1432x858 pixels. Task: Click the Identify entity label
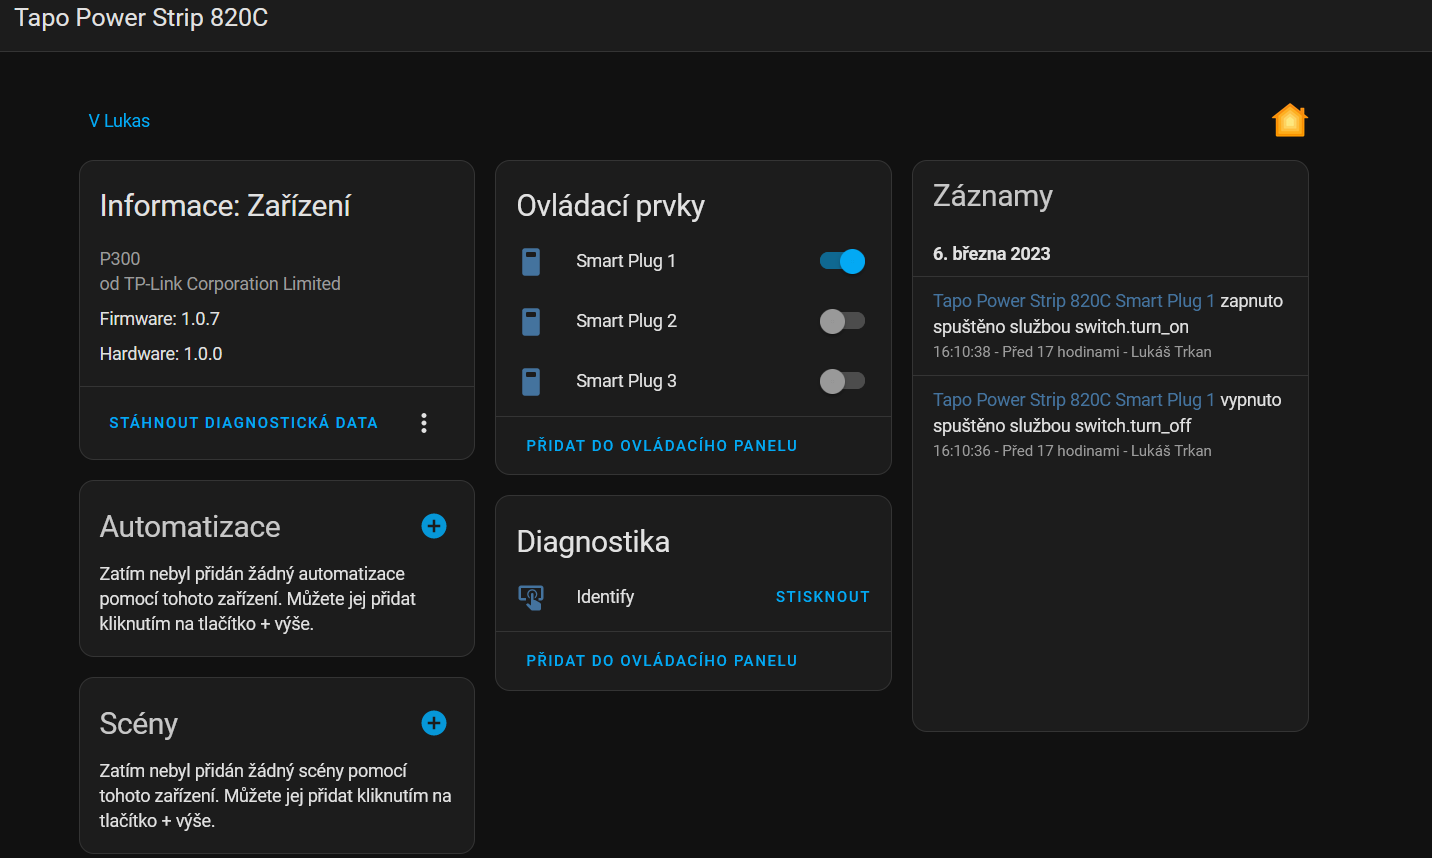tap(605, 597)
